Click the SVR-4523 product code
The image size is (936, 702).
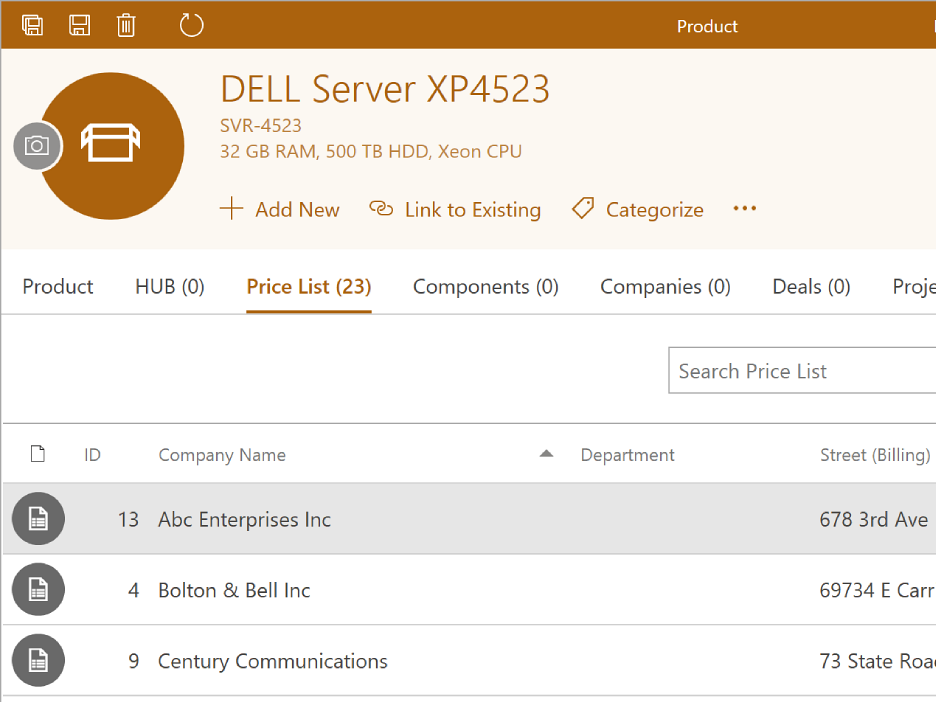pos(261,125)
